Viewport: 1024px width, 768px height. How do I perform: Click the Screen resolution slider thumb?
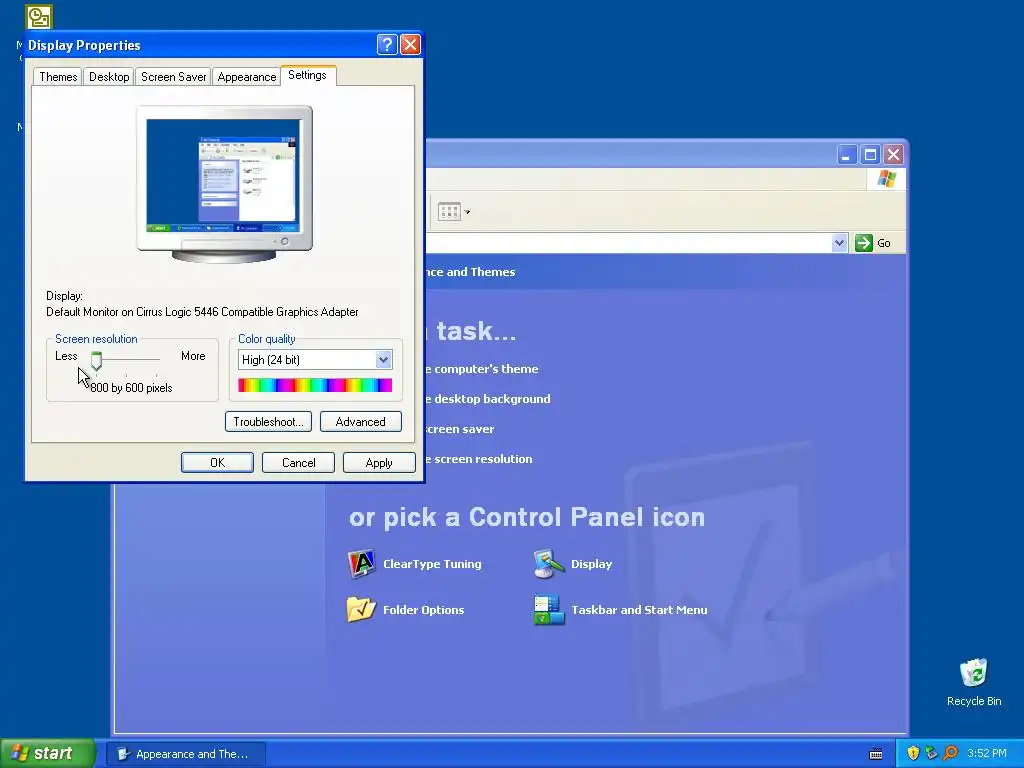click(96, 360)
